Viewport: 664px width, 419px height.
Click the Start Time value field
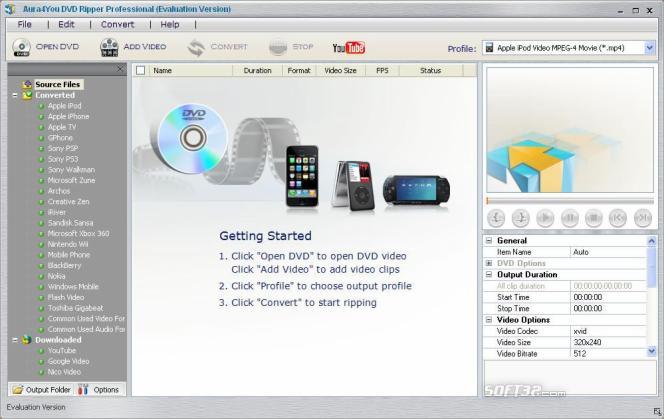click(608, 297)
